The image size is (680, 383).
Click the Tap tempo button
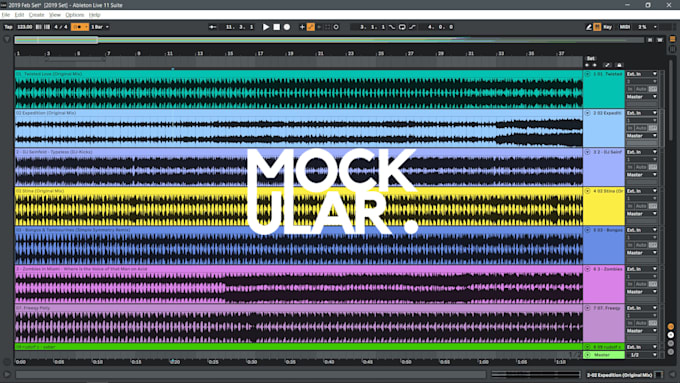click(8, 27)
